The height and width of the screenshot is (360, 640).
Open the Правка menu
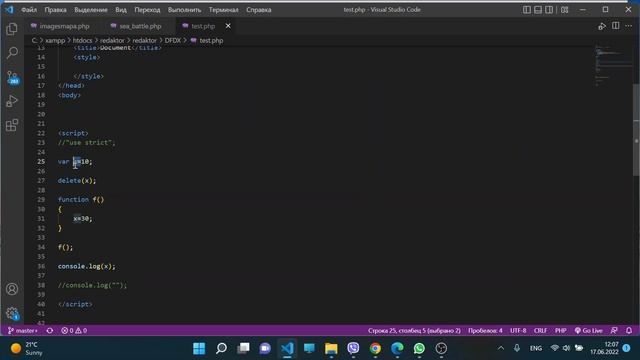(56, 9)
